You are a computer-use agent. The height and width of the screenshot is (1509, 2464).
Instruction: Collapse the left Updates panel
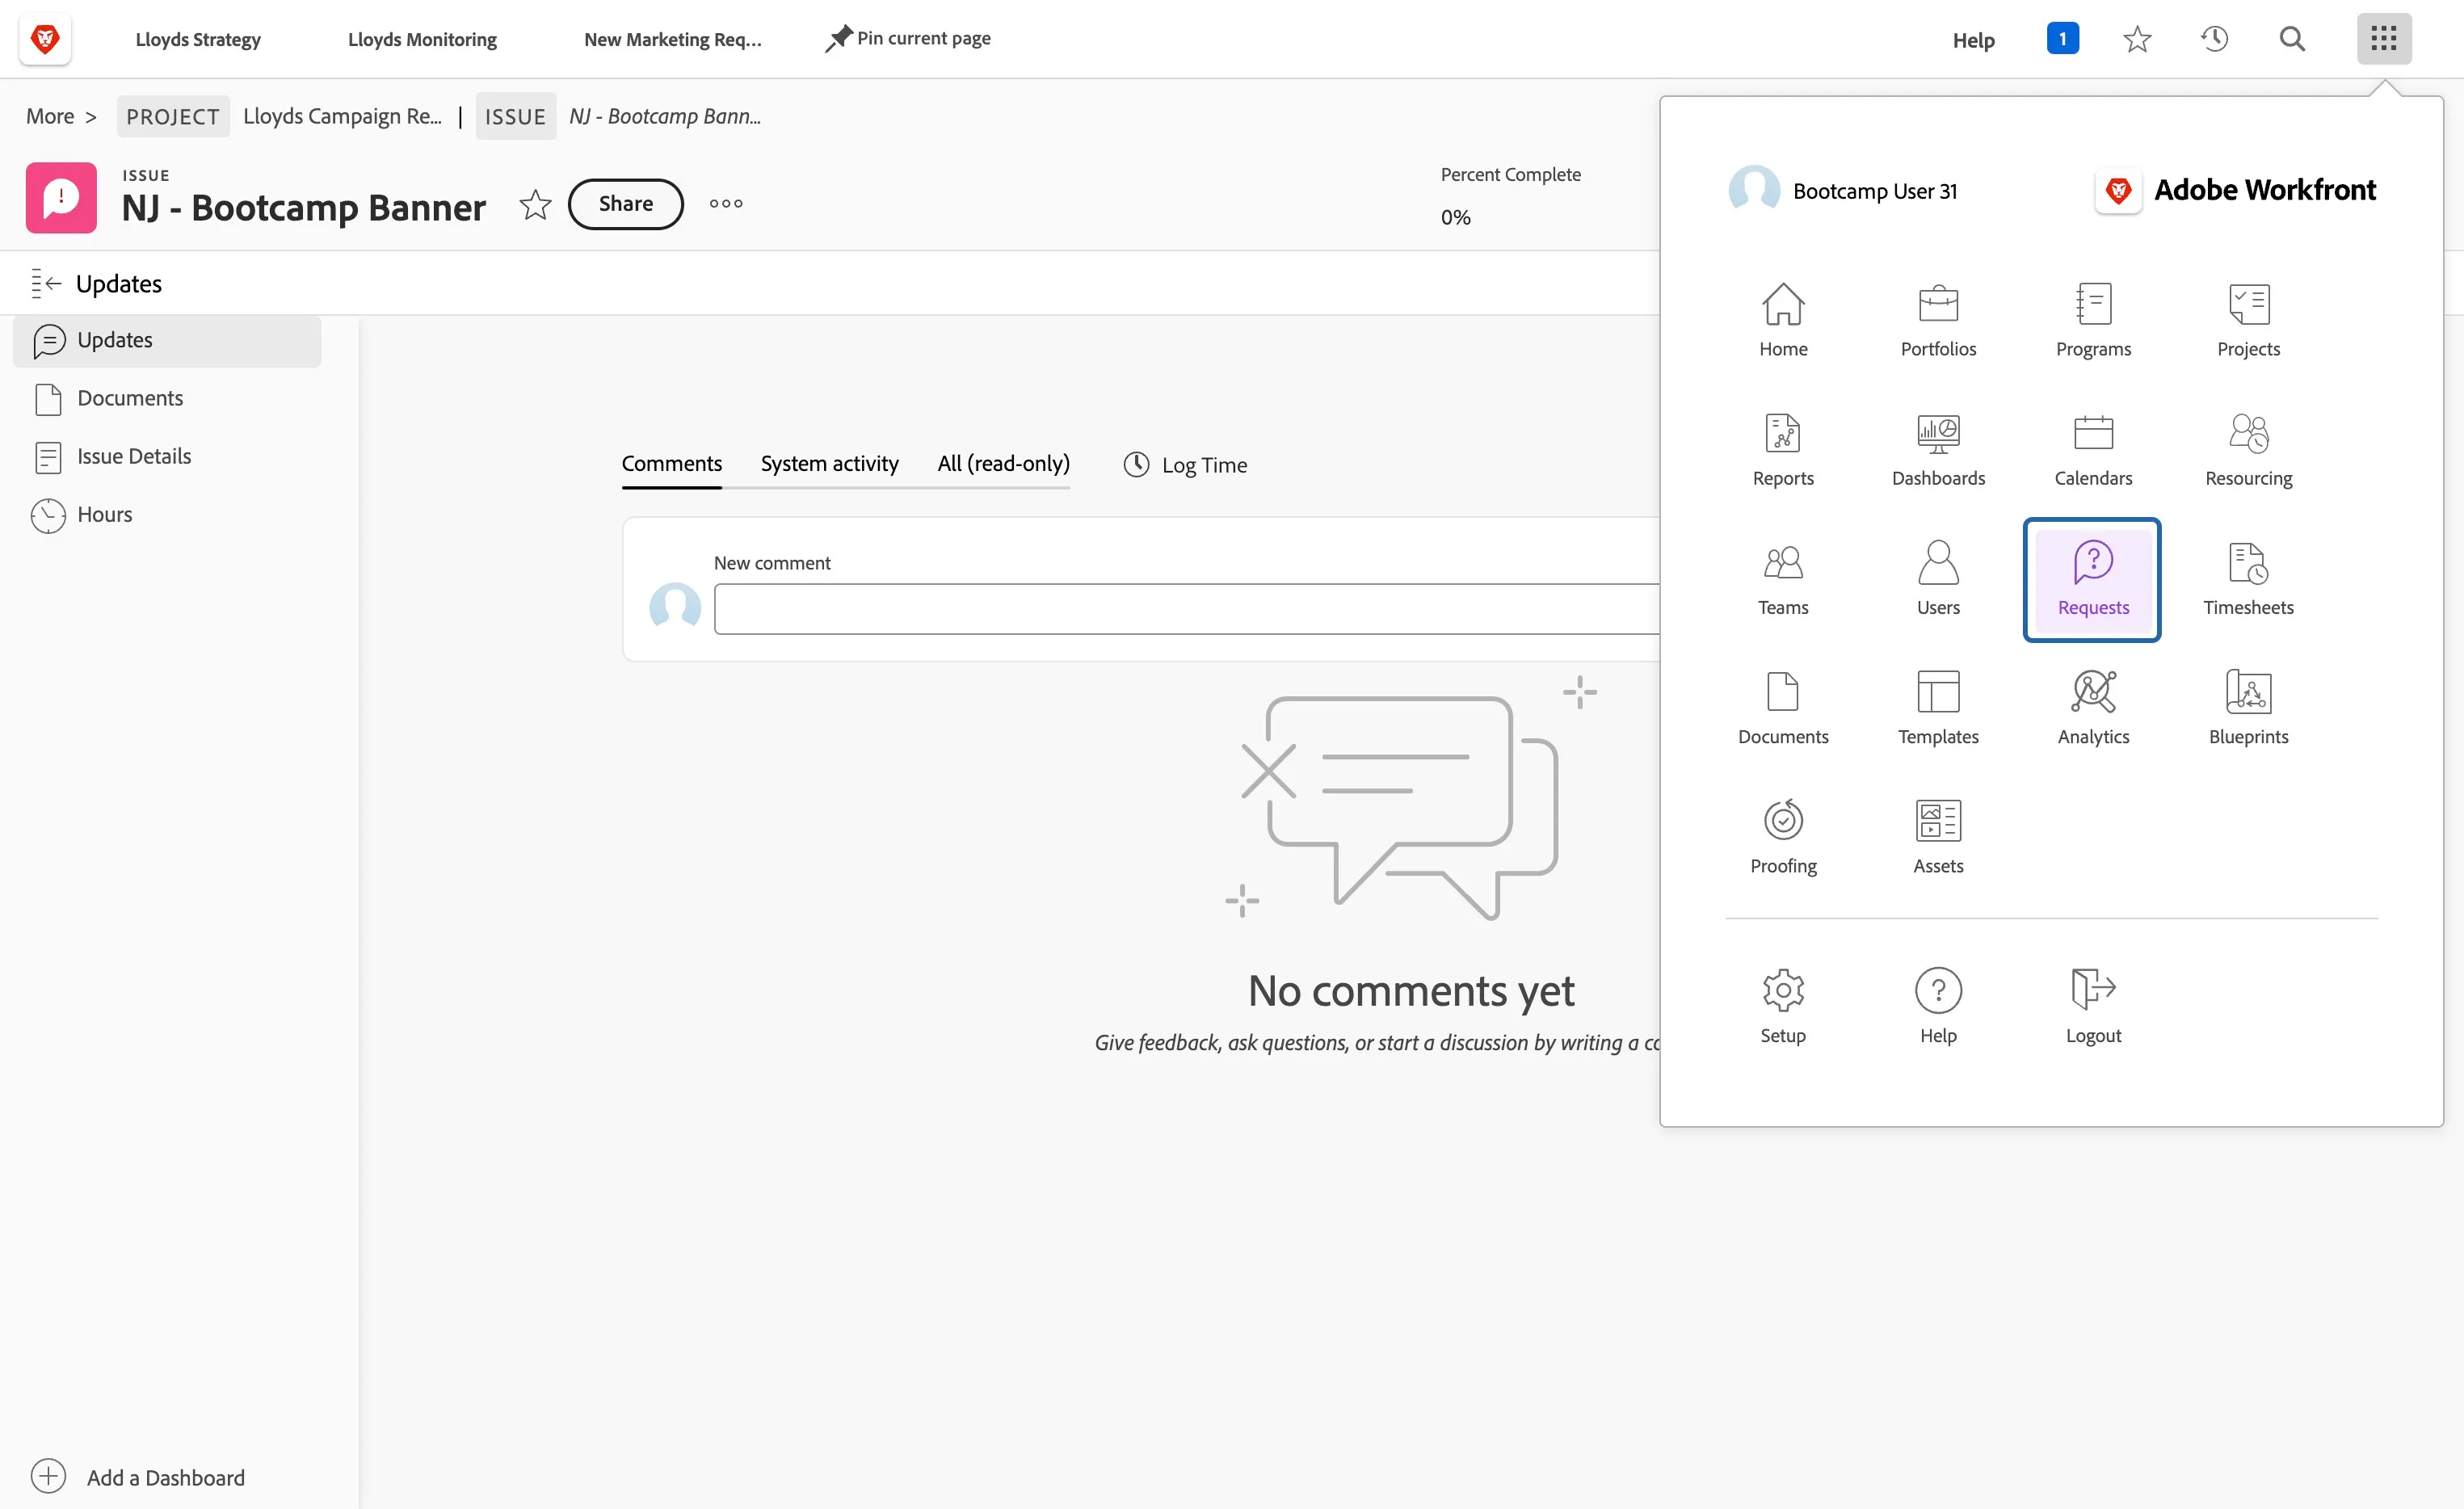pyautogui.click(x=46, y=284)
